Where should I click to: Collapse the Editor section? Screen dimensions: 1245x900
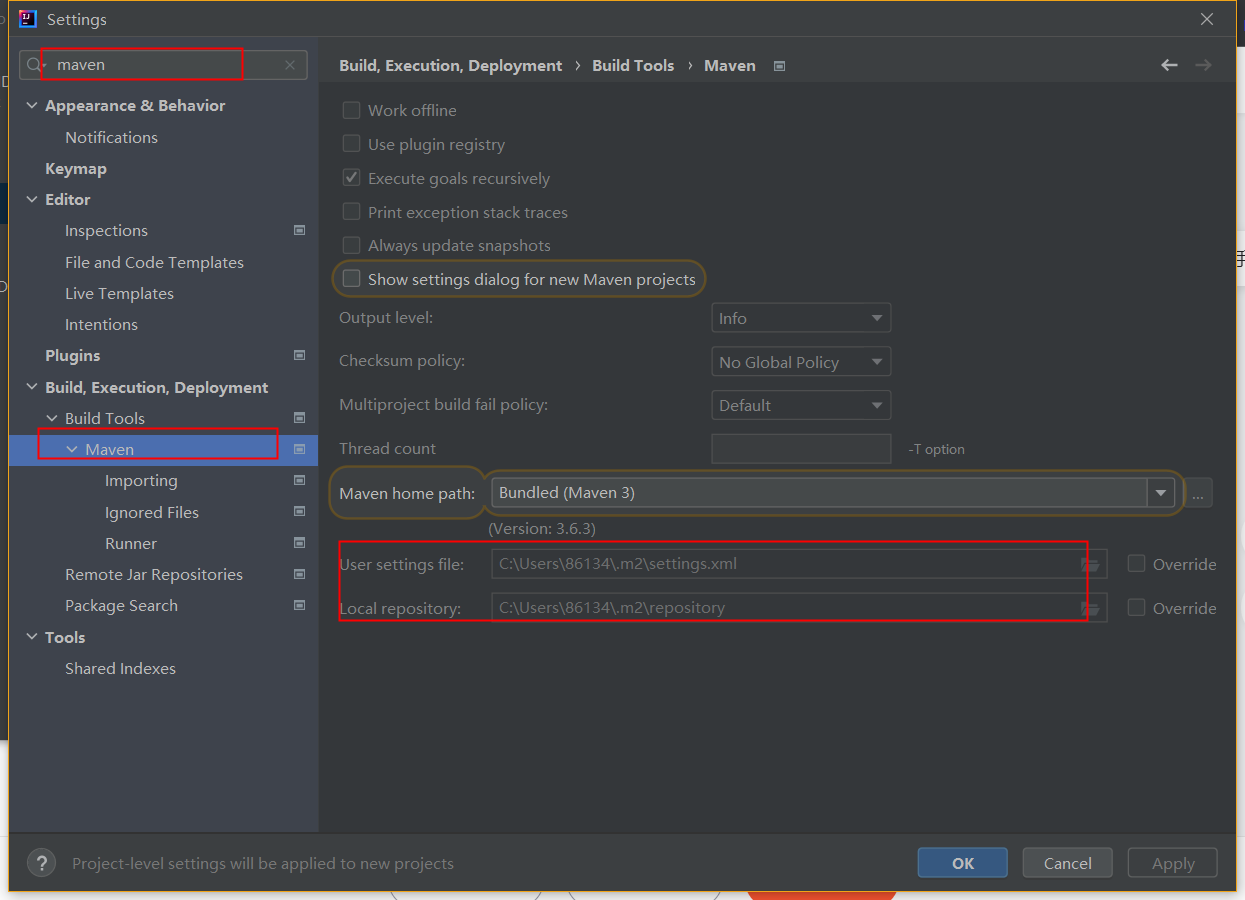pyautogui.click(x=32, y=199)
